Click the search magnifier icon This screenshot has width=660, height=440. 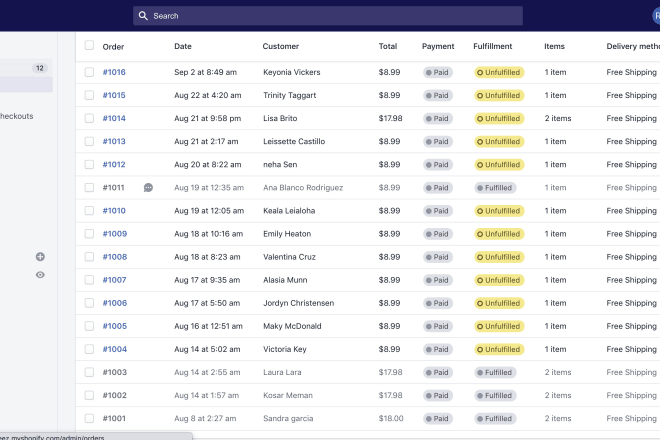143,16
